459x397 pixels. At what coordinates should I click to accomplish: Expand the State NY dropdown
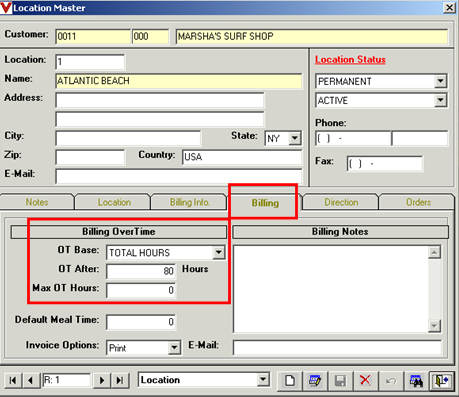pyautogui.click(x=295, y=138)
